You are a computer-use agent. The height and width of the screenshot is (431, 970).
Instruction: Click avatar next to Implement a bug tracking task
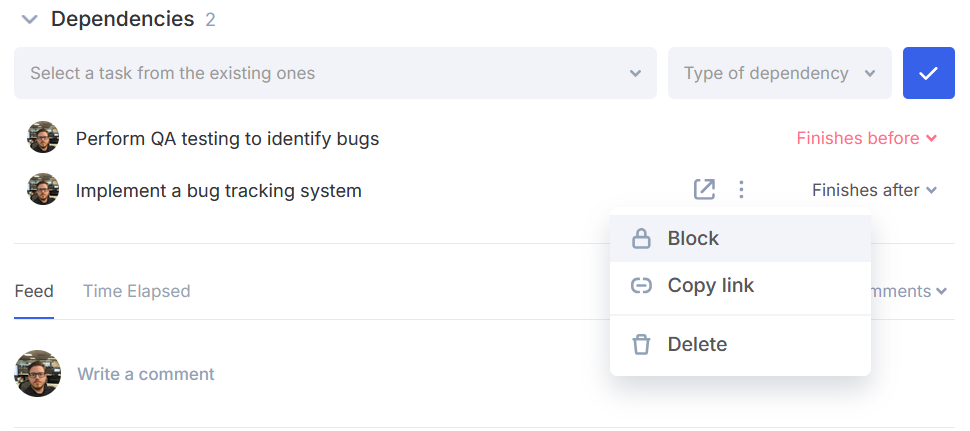[43, 189]
